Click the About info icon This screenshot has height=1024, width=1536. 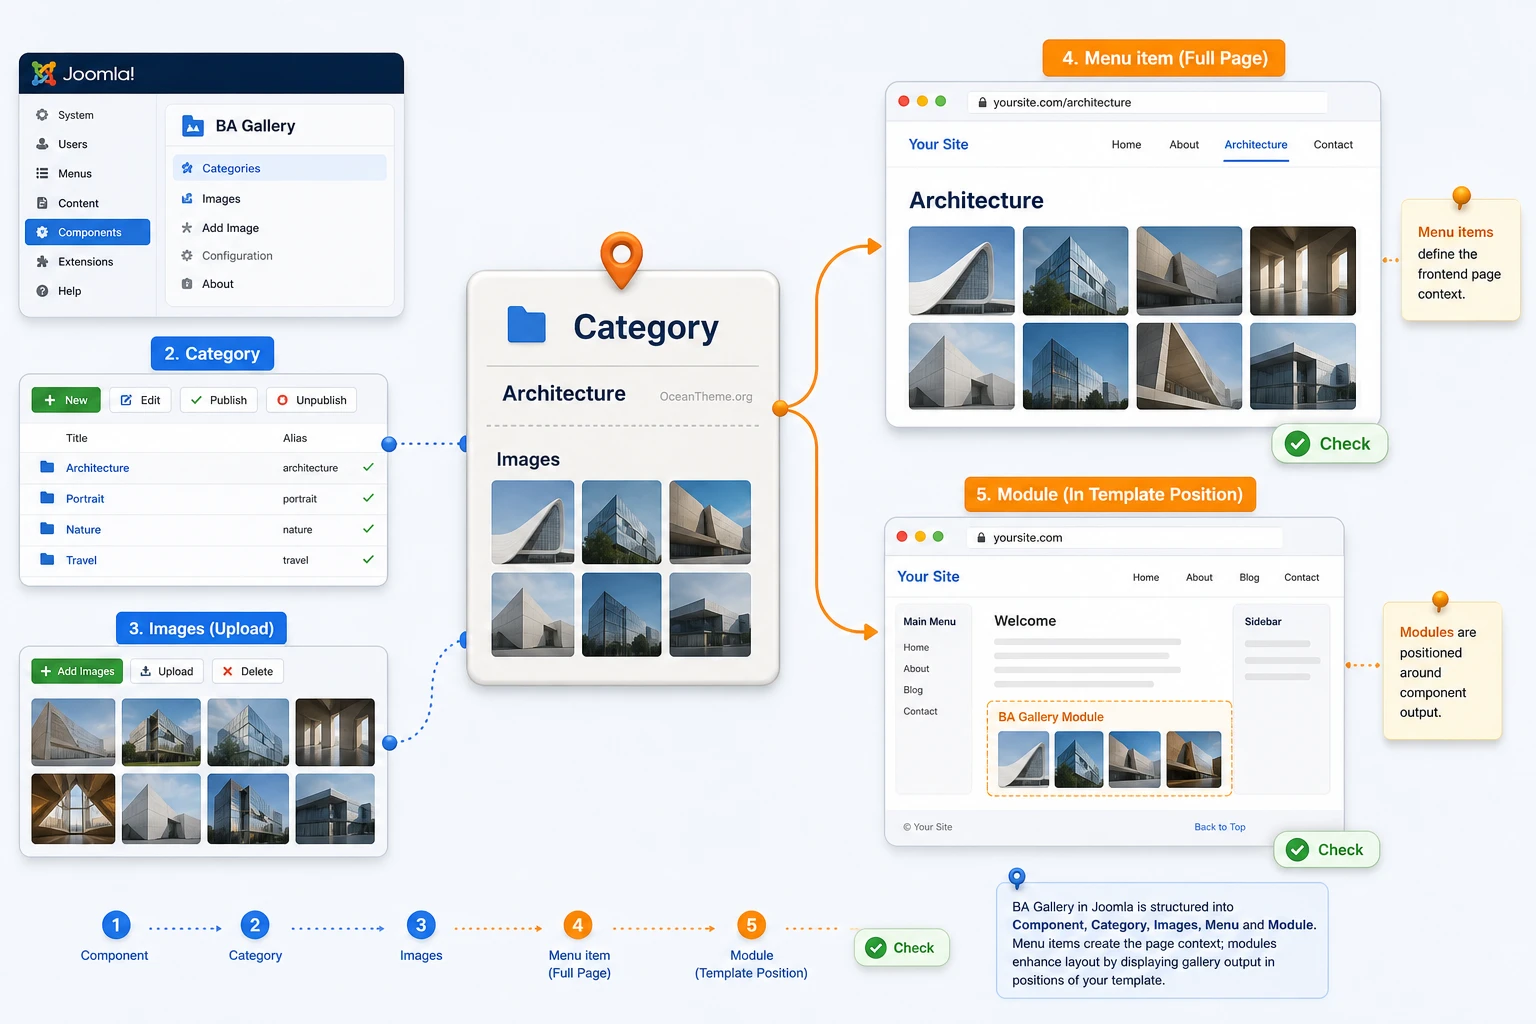(187, 284)
